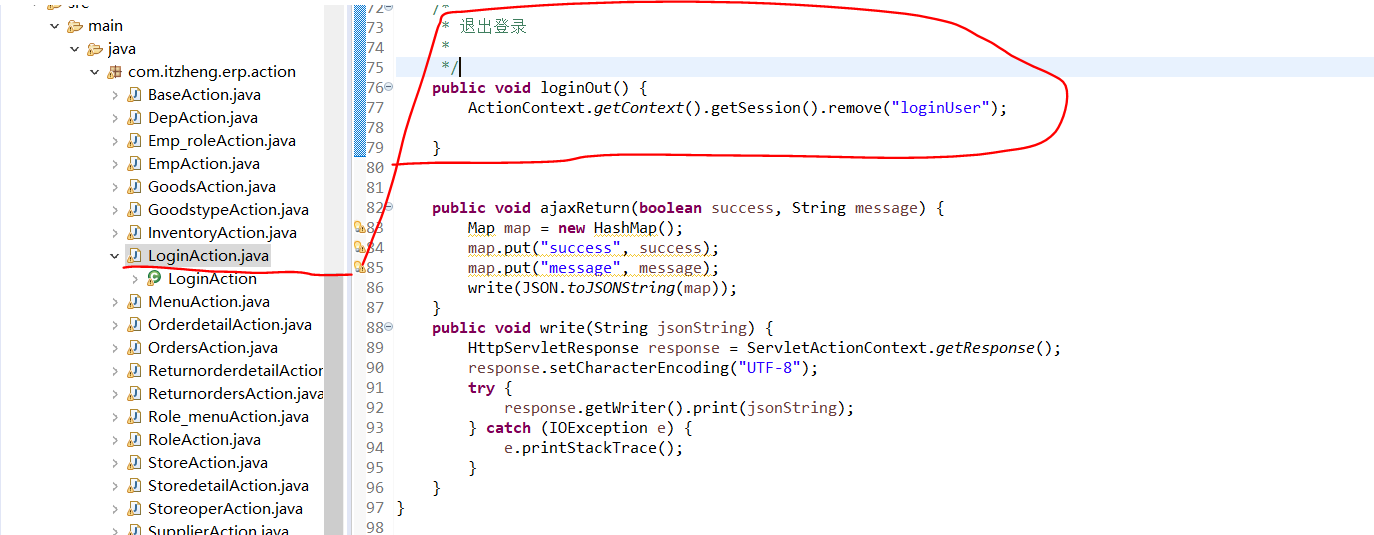Click the 退出登录 comment text
Viewport: 1374px width, 535px height.
(x=493, y=27)
